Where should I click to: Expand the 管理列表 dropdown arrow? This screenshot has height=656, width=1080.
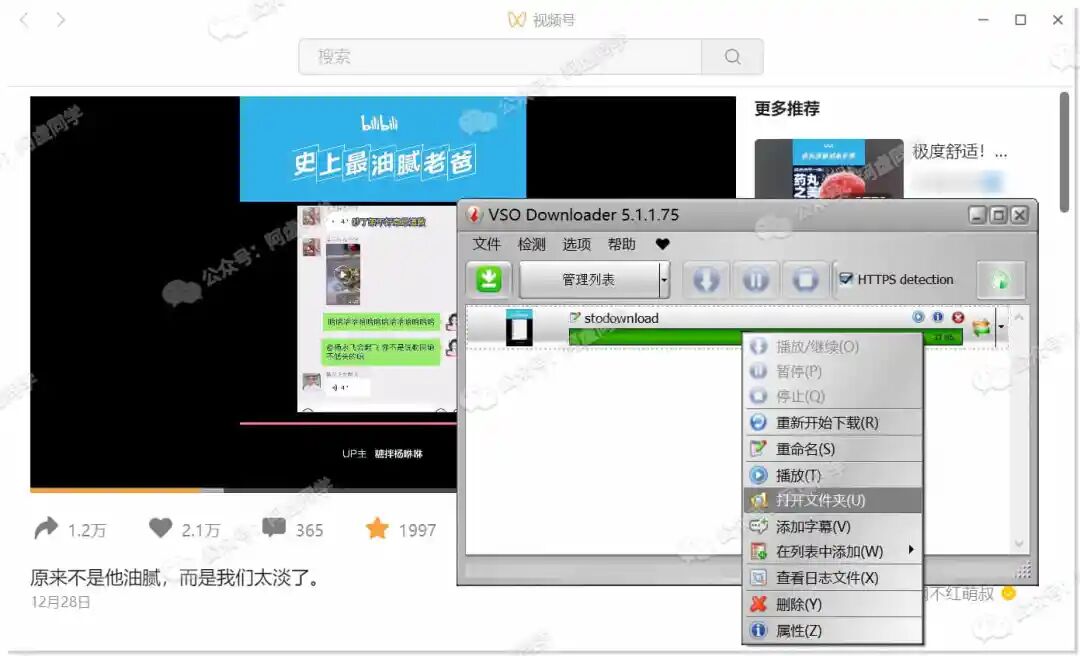pos(664,279)
